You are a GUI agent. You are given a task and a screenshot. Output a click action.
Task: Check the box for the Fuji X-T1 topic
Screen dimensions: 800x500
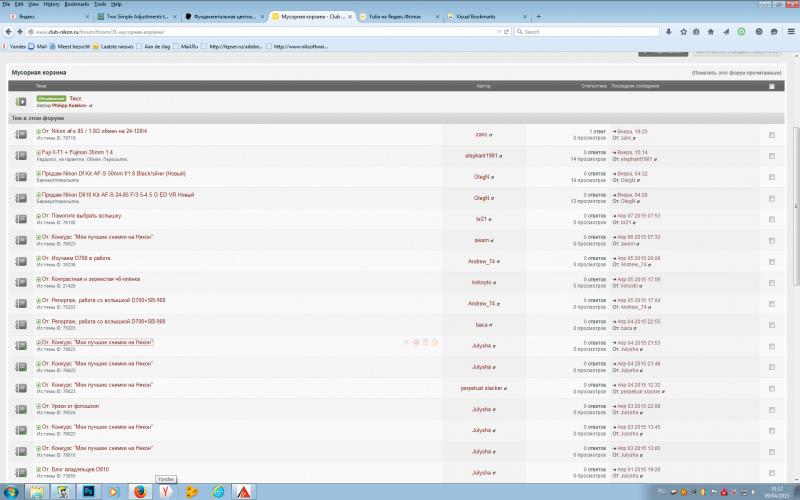pyautogui.click(x=771, y=156)
